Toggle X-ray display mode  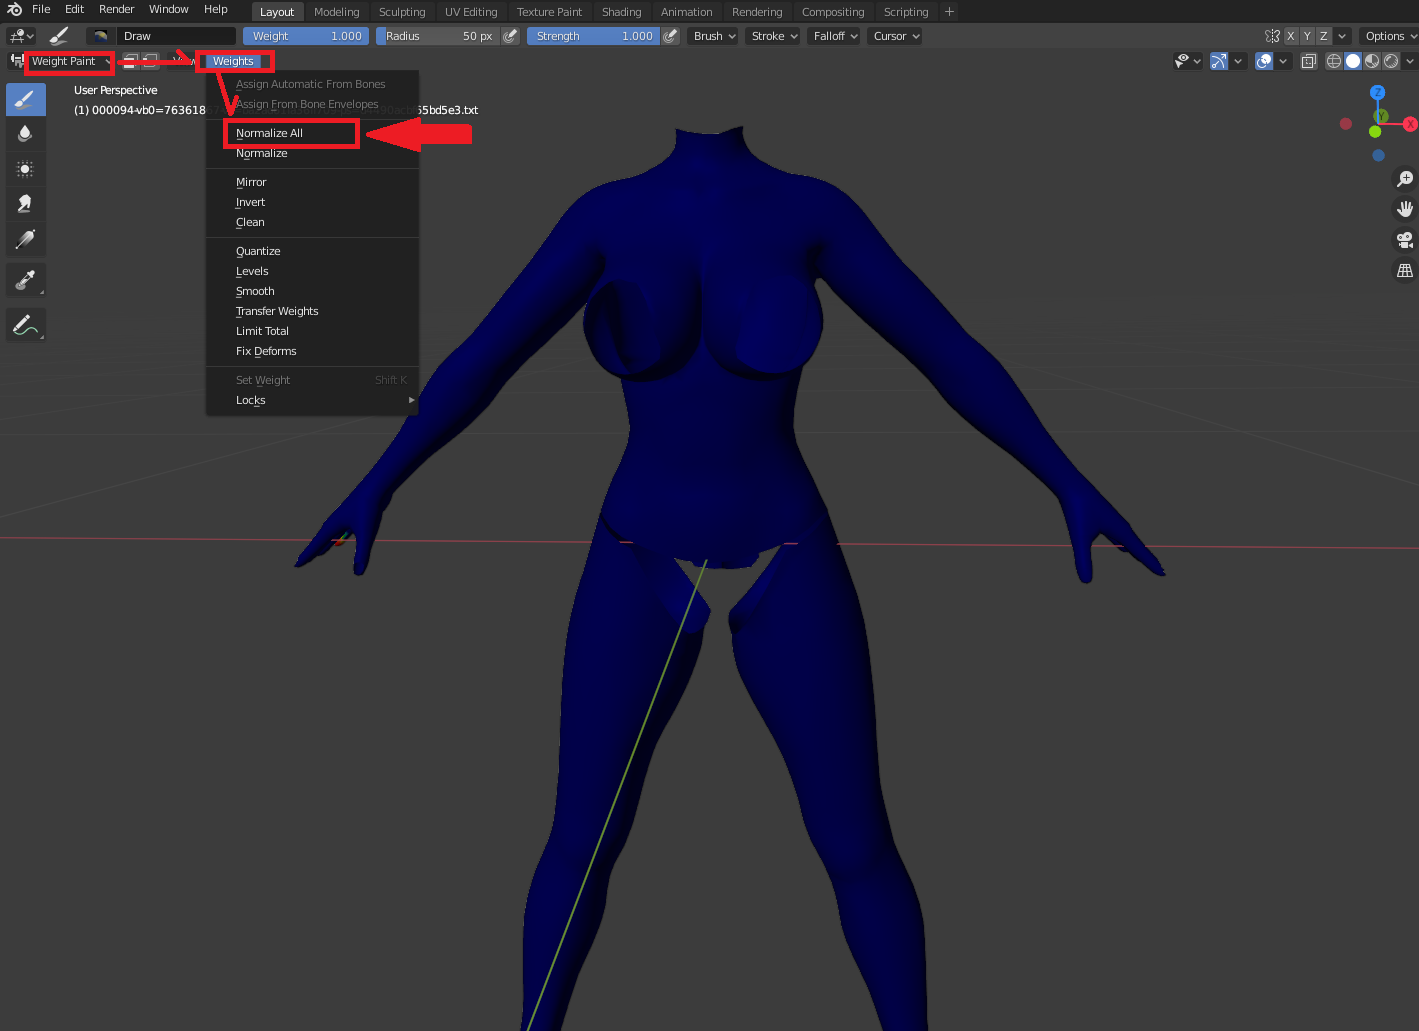(x=1309, y=61)
